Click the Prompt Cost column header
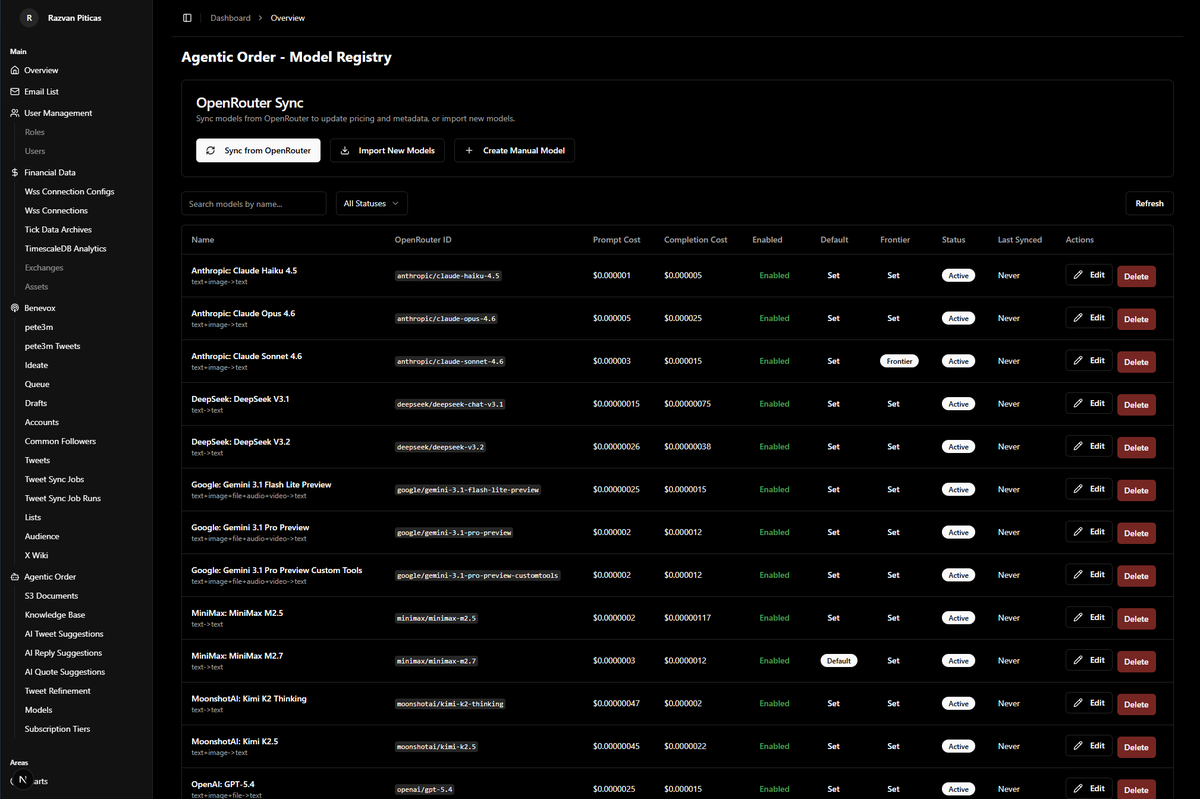 (x=616, y=240)
